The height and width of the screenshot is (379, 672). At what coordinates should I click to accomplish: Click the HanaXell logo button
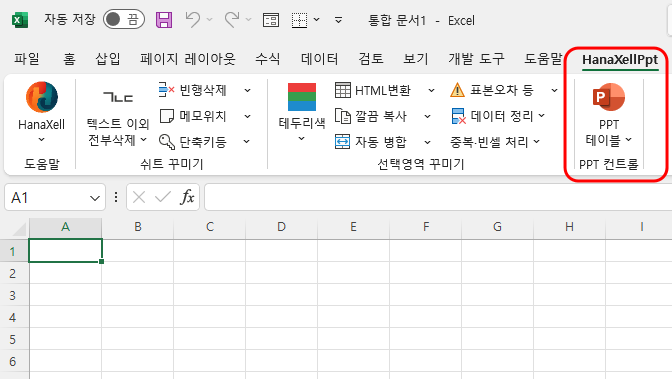[x=42, y=97]
